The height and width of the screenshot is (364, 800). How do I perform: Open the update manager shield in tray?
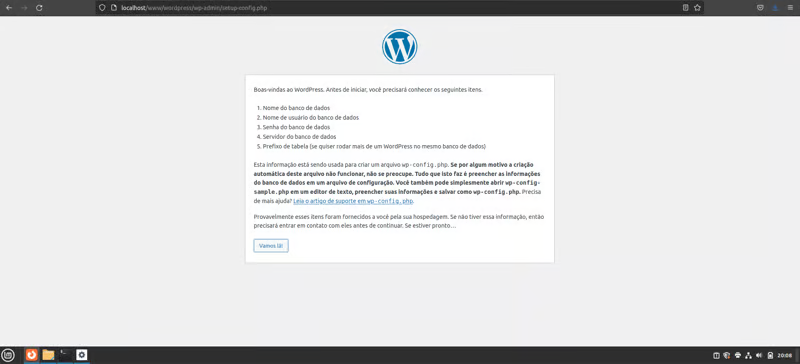727,355
